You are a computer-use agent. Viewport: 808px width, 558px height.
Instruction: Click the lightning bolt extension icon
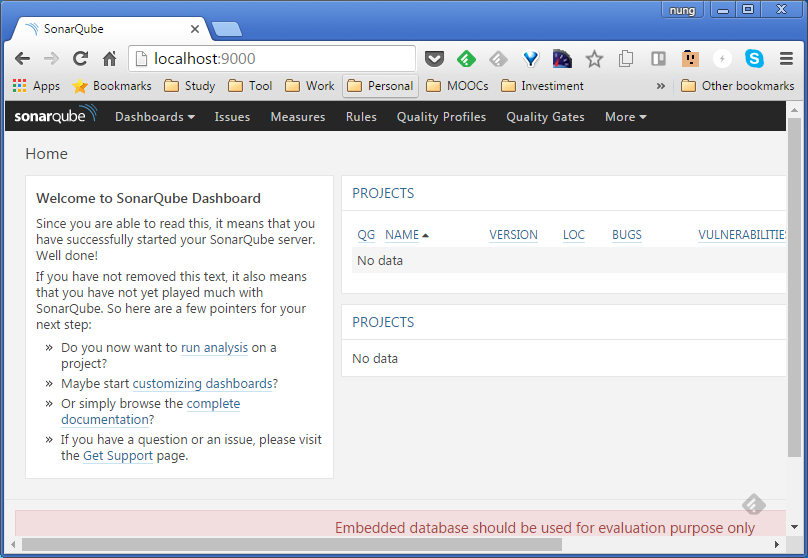(x=722, y=59)
